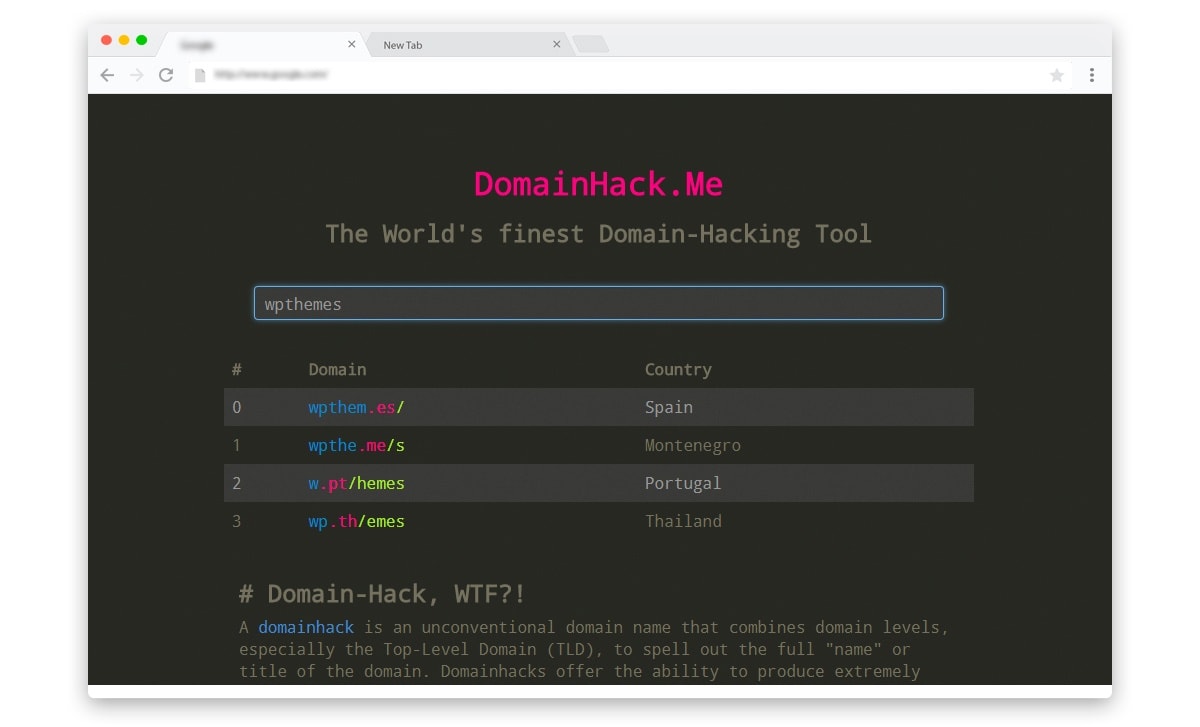Image resolution: width=1200 pixels, height=727 pixels.
Task: Click the yellow minimize window button
Action: pos(124,40)
